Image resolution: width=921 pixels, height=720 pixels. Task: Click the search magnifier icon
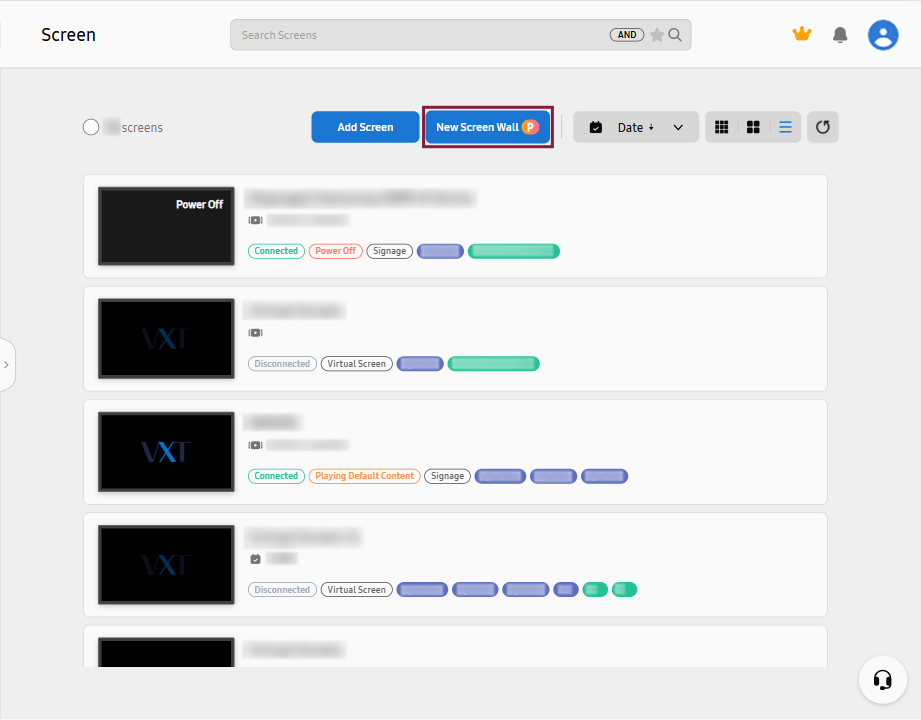pyautogui.click(x=675, y=35)
